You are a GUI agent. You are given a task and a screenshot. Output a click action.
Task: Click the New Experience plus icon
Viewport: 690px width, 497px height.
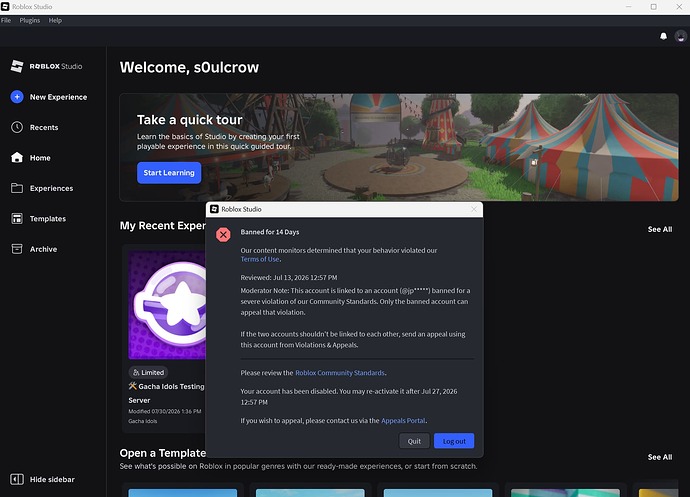17,97
